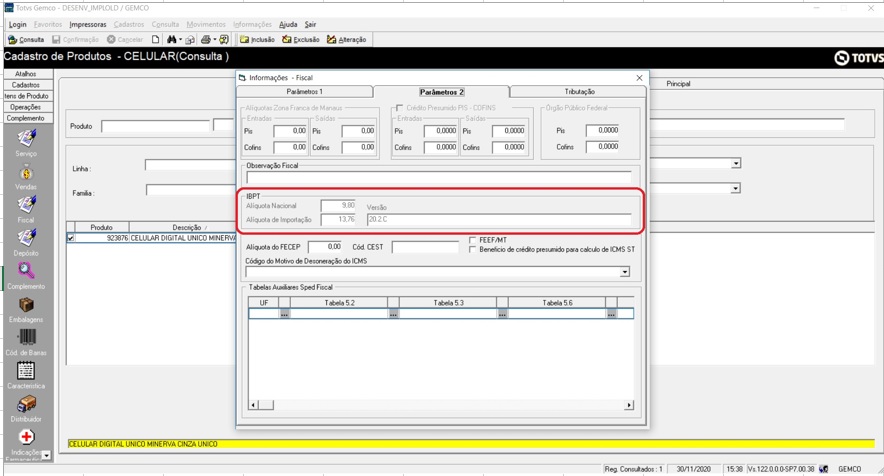
Task: Click the Cadastros sidebar button
Action: [26, 85]
